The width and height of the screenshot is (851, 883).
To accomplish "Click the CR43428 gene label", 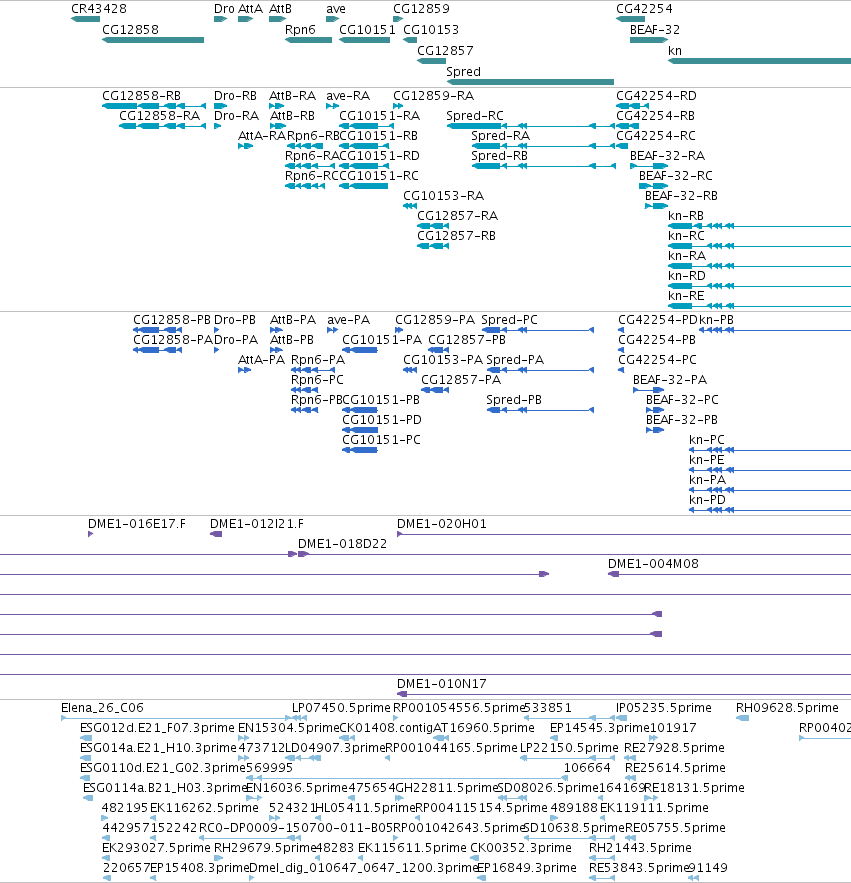I will 99,9.
